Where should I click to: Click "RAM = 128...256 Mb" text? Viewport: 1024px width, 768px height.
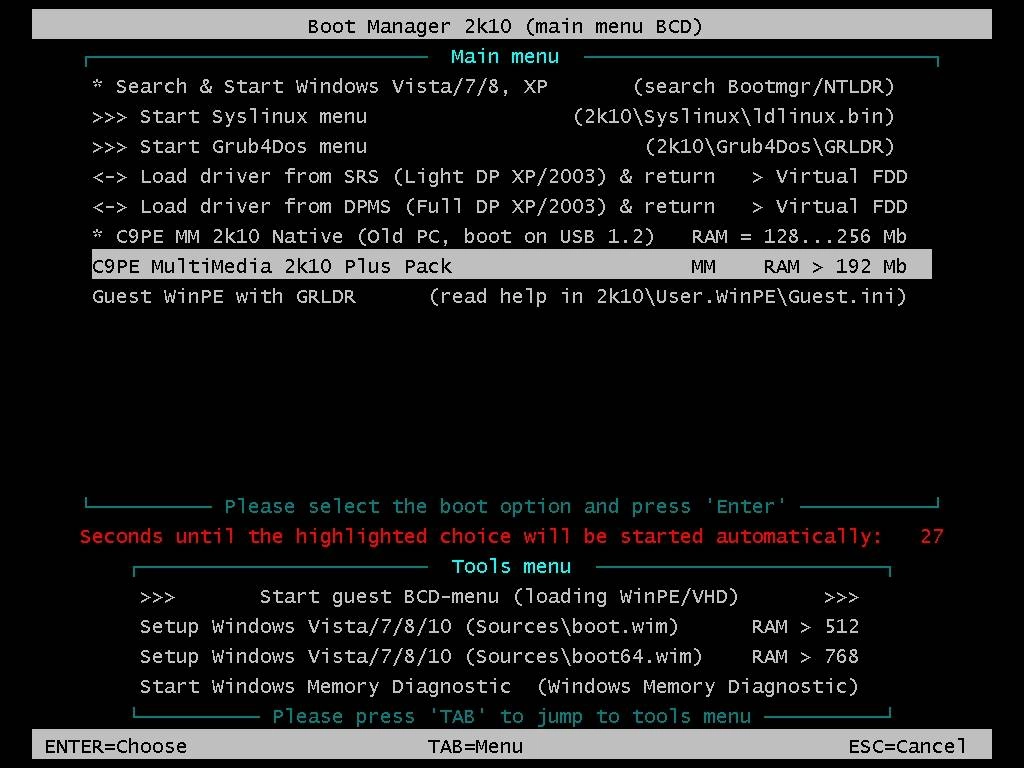[x=799, y=236]
